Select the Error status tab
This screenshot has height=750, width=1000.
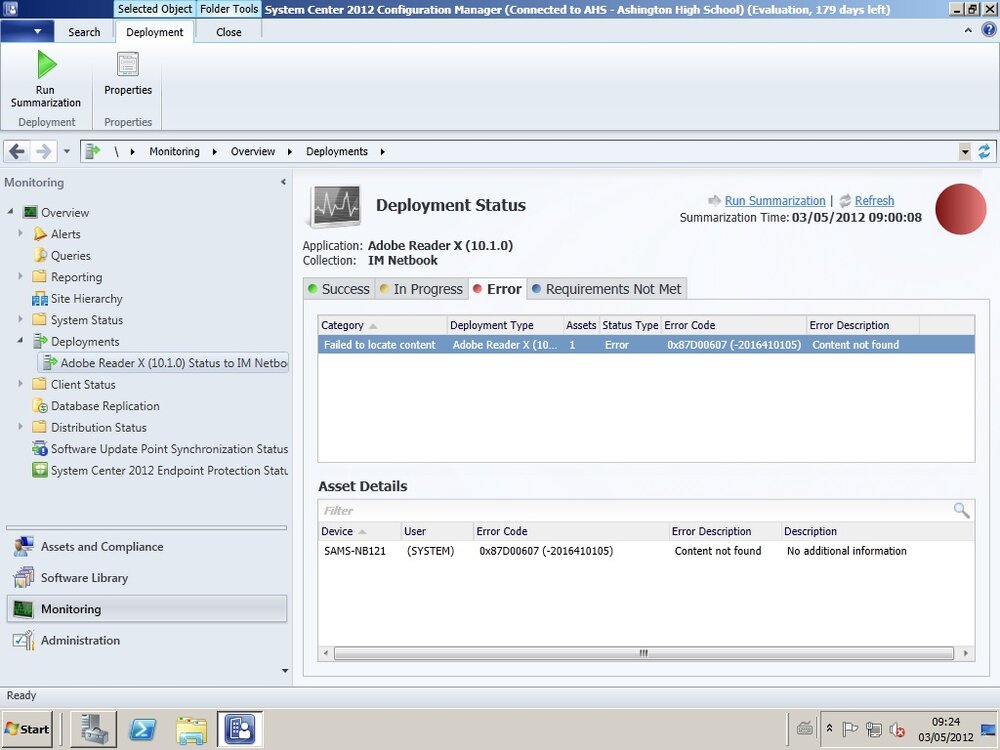[497, 289]
